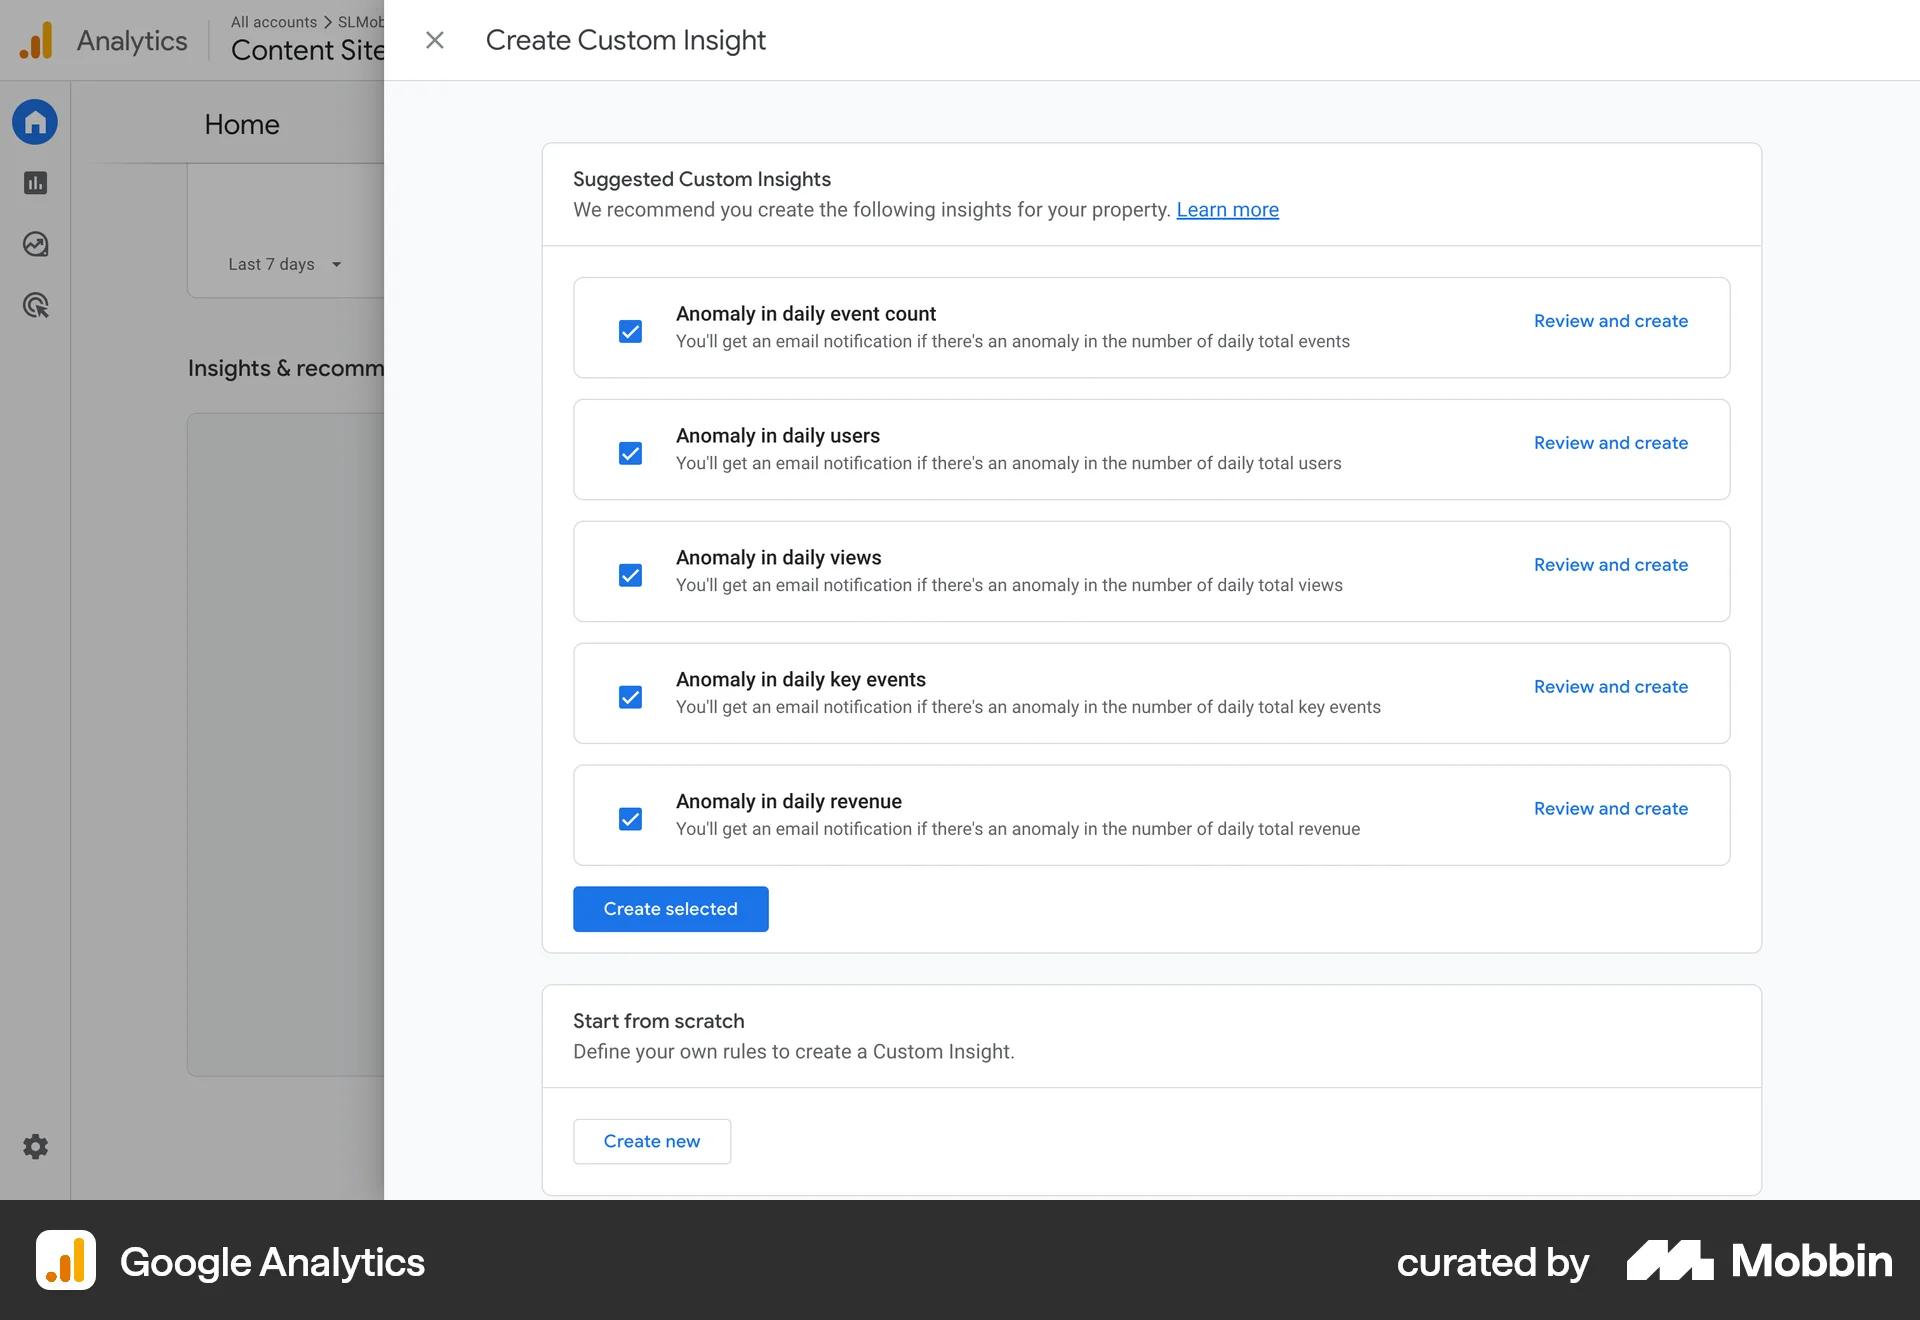Select the Home tab
The height and width of the screenshot is (1320, 1920).
coord(241,124)
